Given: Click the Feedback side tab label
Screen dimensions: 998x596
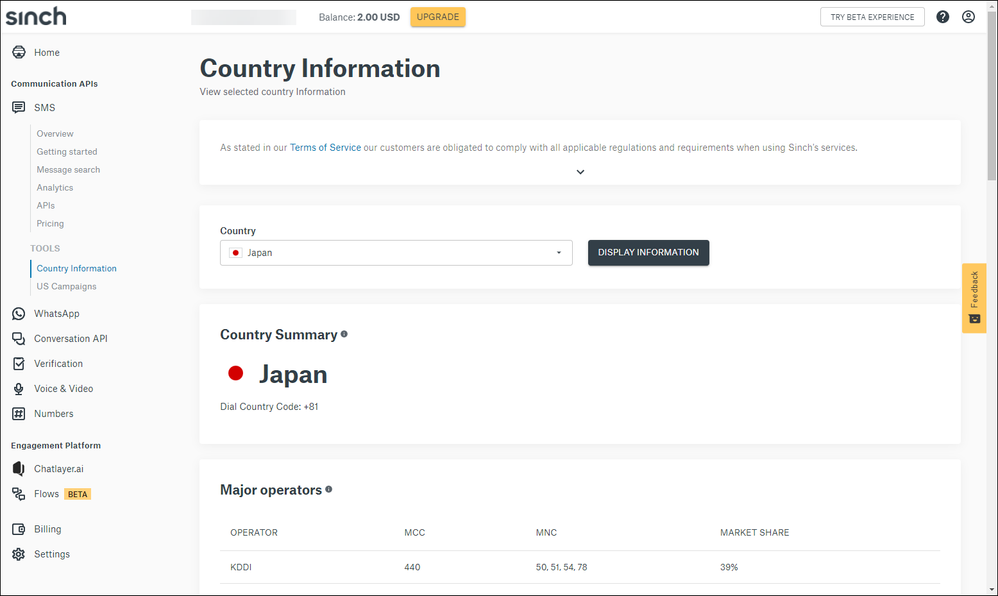Looking at the screenshot, I should coord(974,289).
